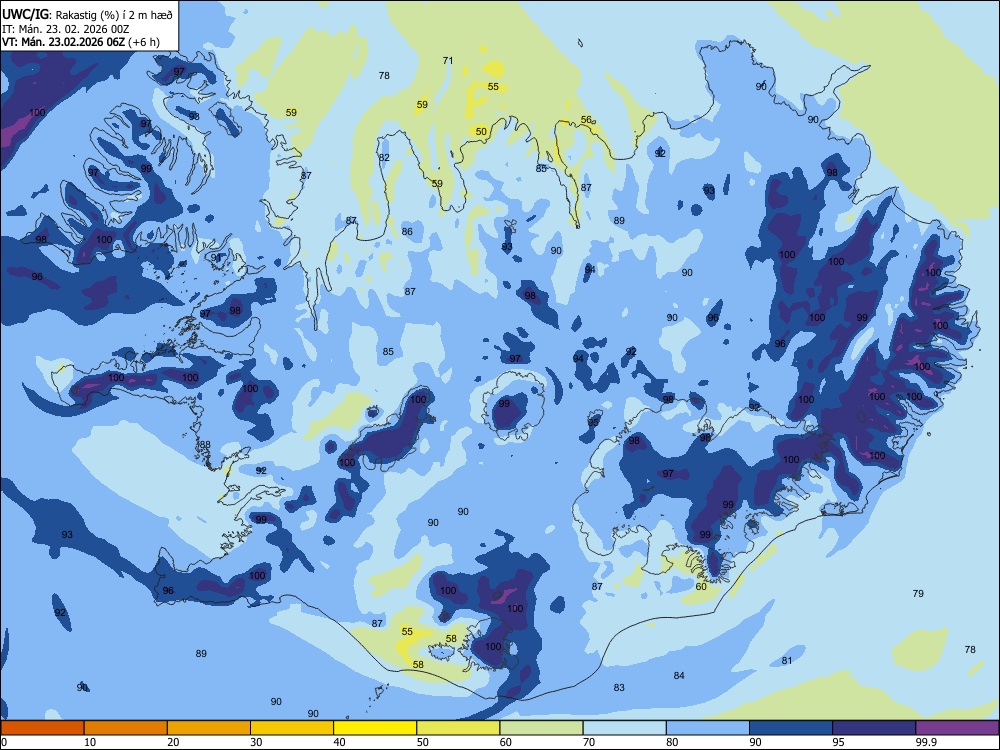Select the medium blue 80–90 legend swatch
The width and height of the screenshot is (1000, 750).
pyautogui.click(x=708, y=728)
